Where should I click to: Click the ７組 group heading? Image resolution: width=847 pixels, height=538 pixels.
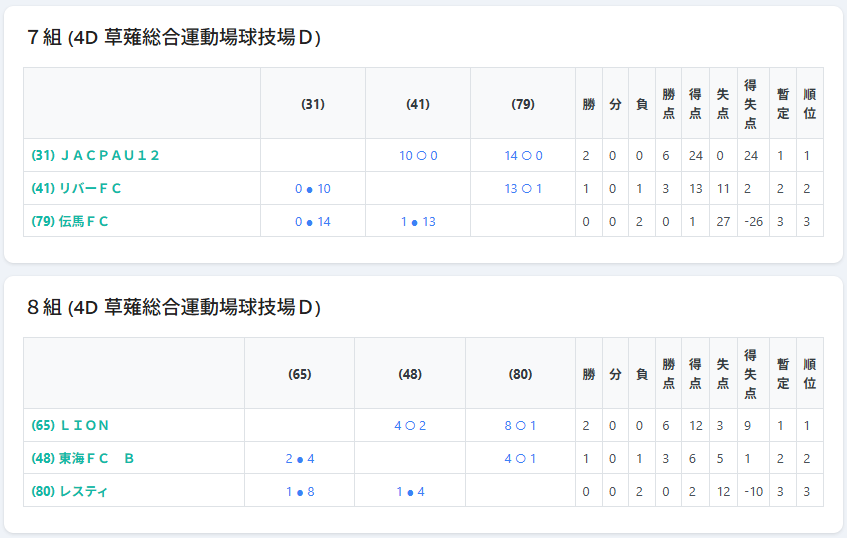[x=174, y=37]
